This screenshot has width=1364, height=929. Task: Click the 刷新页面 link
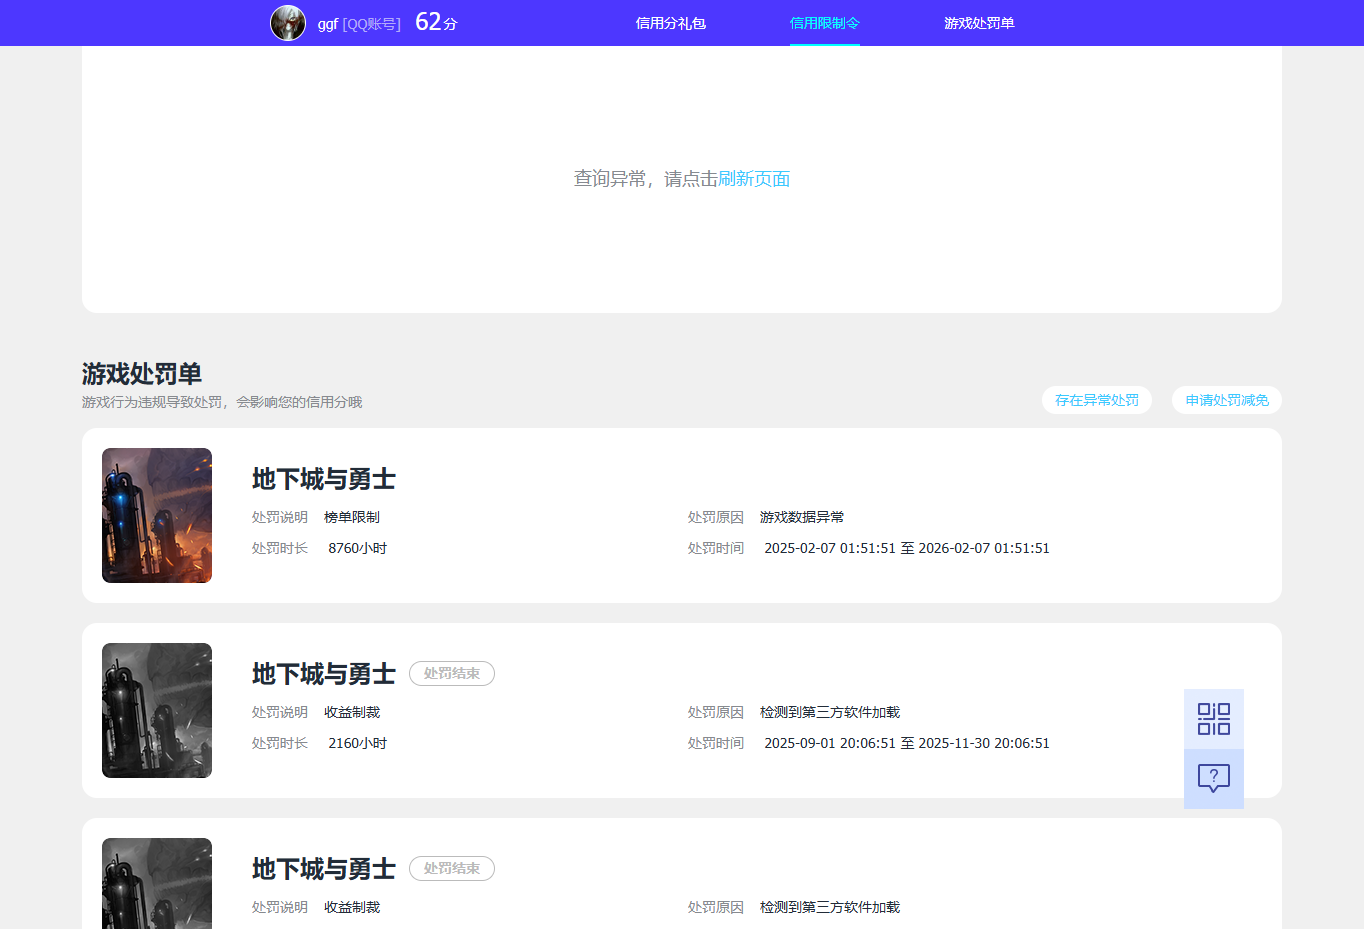(754, 179)
